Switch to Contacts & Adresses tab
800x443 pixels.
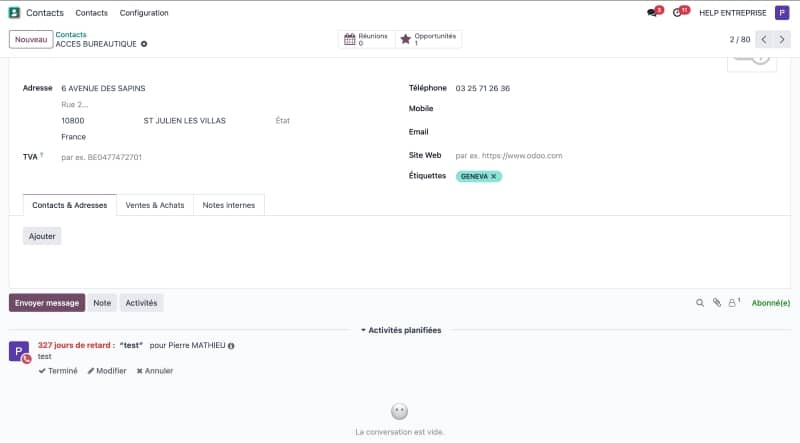click(x=70, y=205)
